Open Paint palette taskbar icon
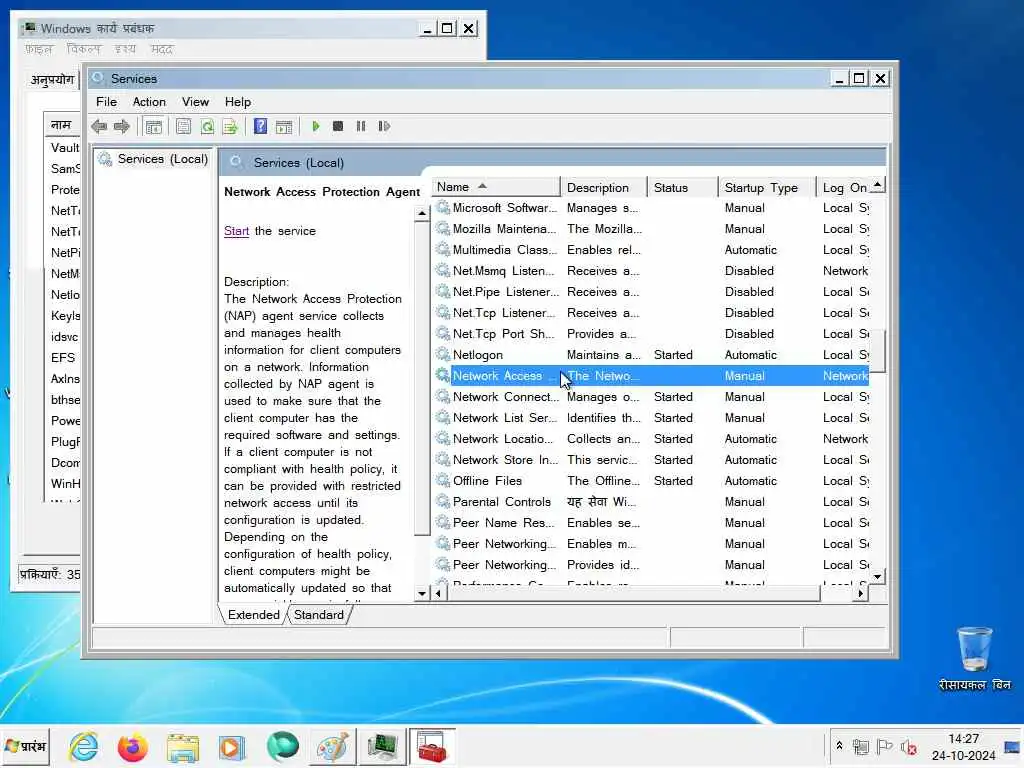The height and width of the screenshot is (768, 1024). click(x=332, y=747)
